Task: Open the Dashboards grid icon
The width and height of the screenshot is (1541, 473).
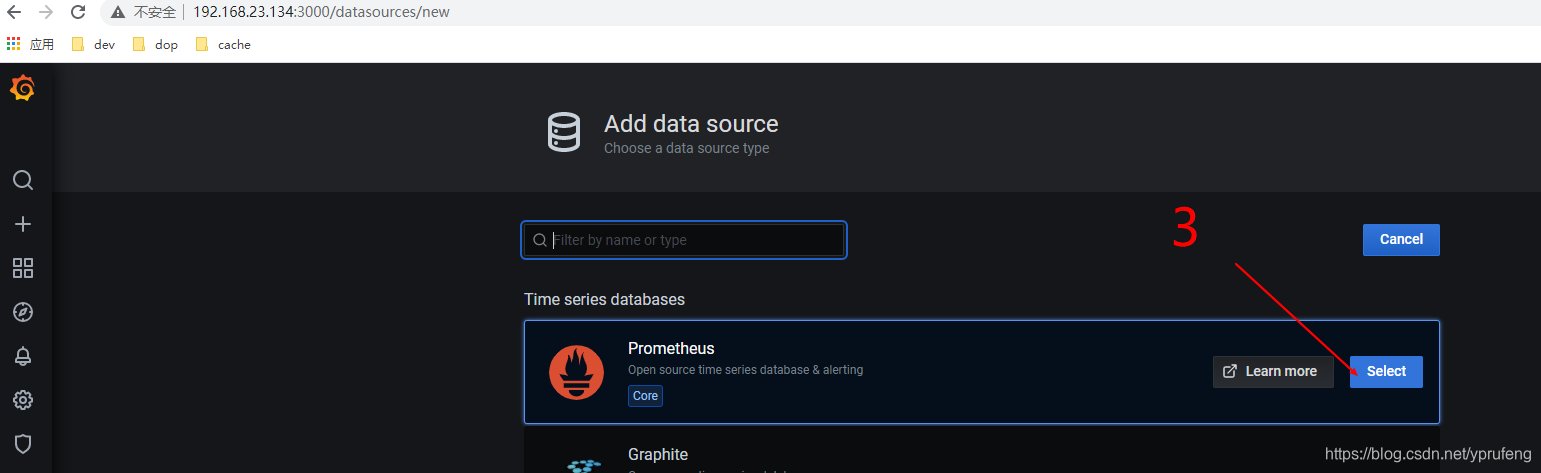Action: (23, 268)
